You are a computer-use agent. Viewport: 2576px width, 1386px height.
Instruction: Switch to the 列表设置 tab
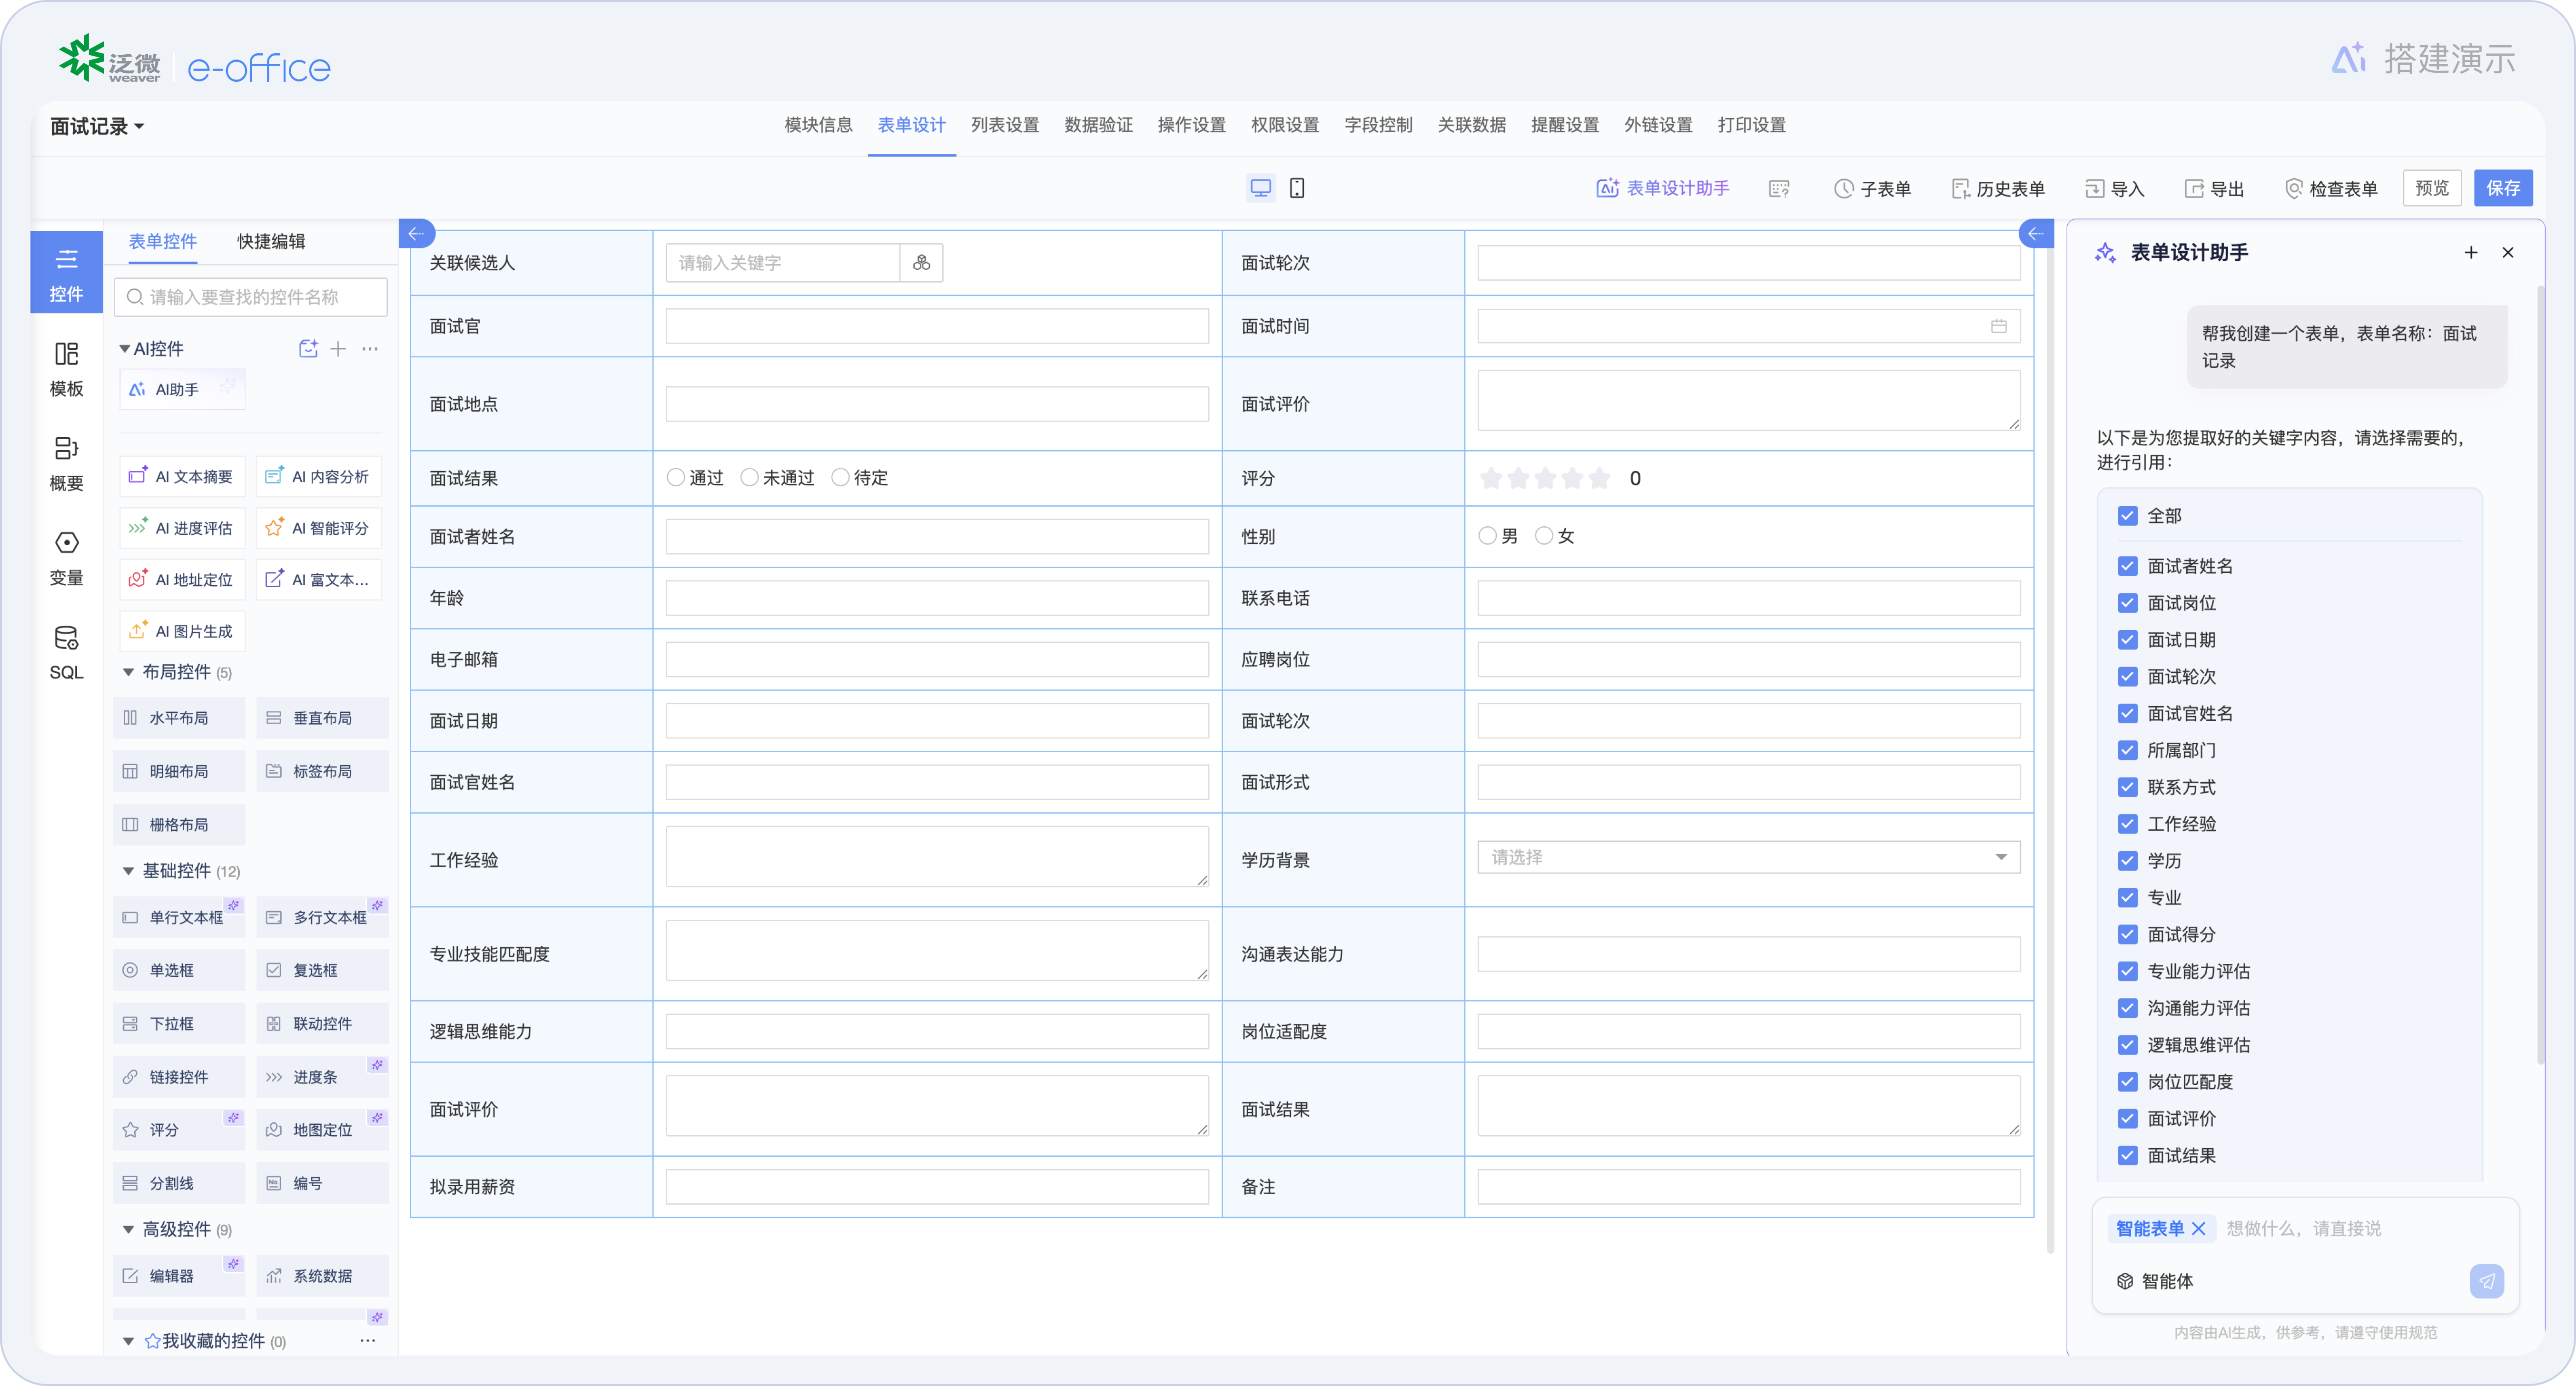(1005, 125)
